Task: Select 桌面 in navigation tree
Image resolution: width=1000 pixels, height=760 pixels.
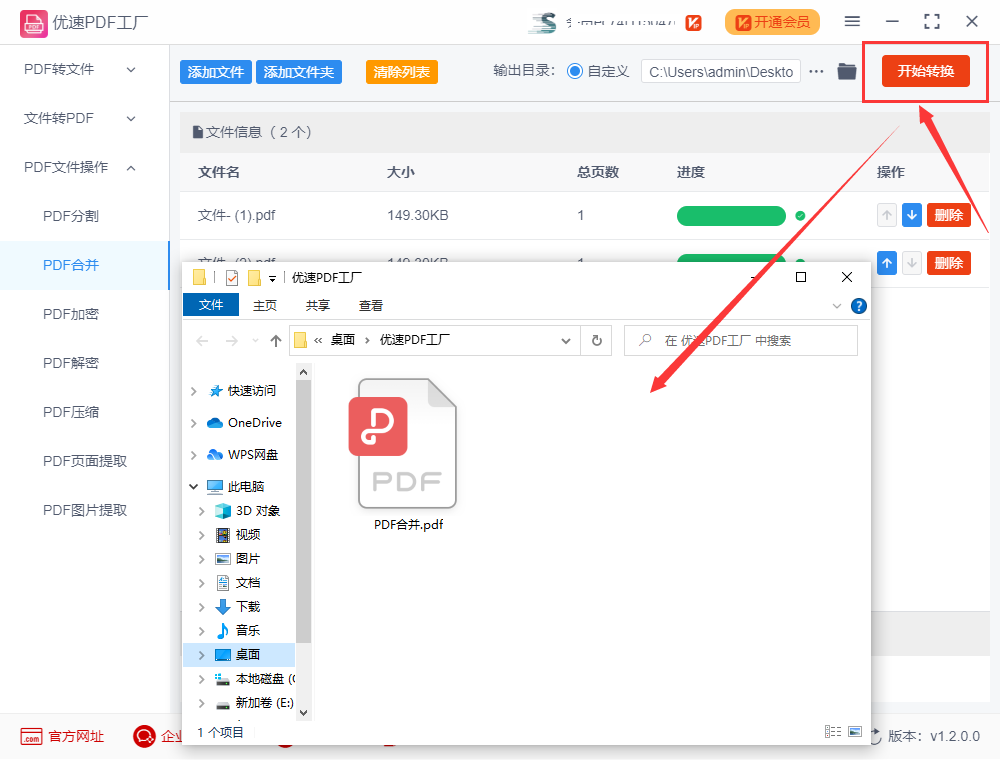Action: point(239,655)
